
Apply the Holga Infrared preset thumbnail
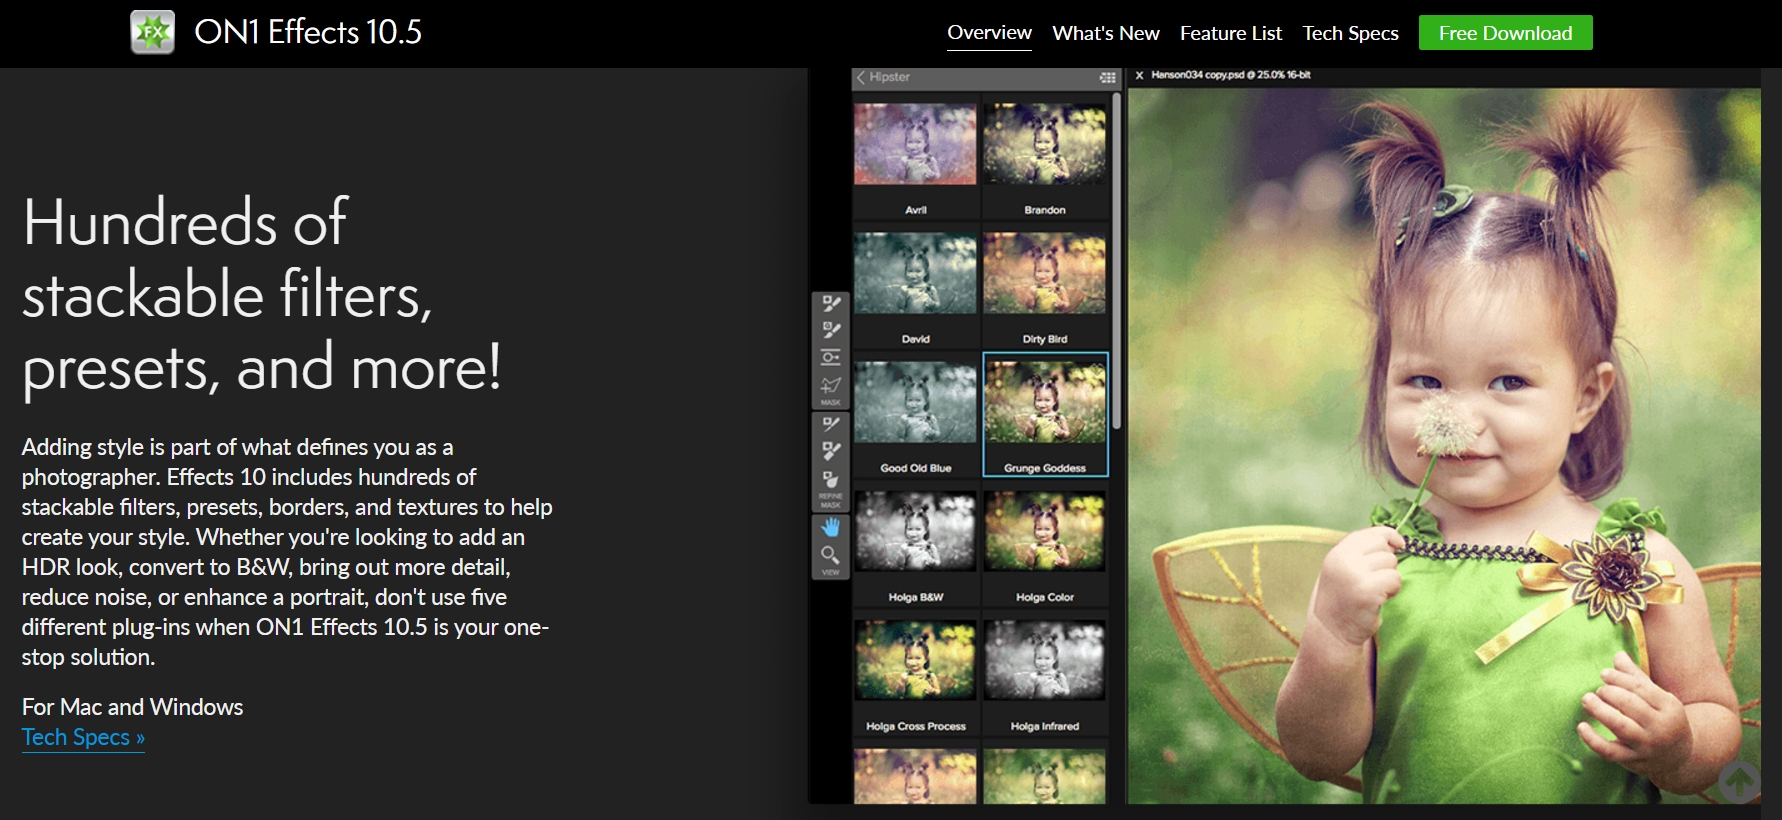(1045, 660)
